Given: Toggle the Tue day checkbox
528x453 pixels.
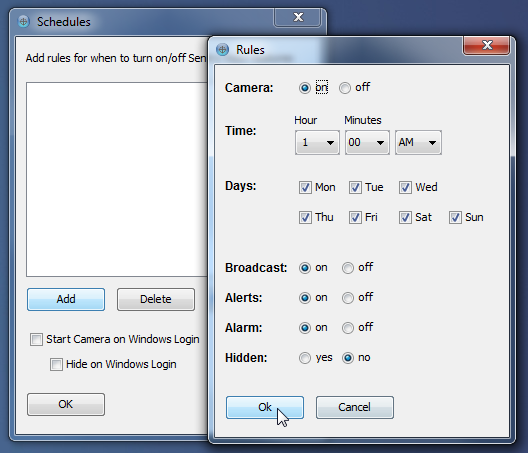Looking at the screenshot, I should (x=355, y=188).
